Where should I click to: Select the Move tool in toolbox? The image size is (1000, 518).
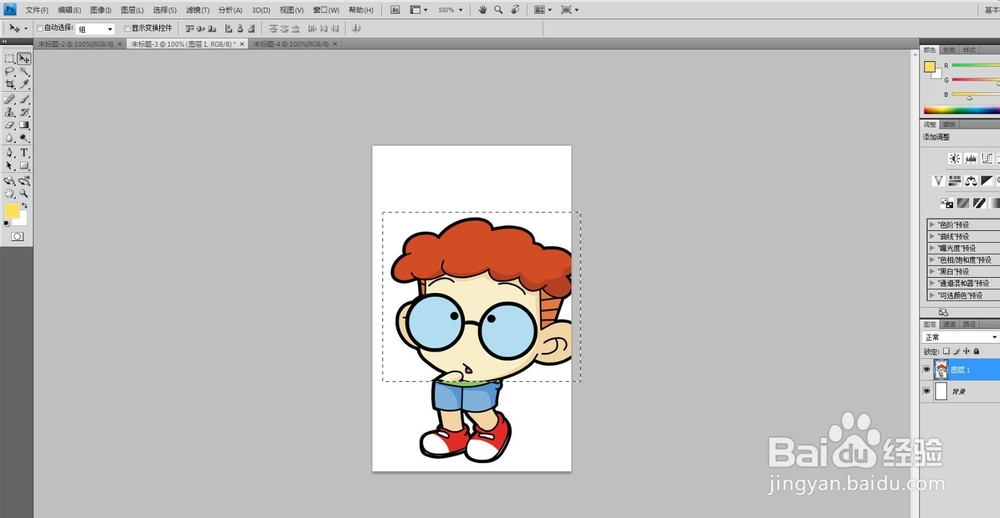[24, 59]
